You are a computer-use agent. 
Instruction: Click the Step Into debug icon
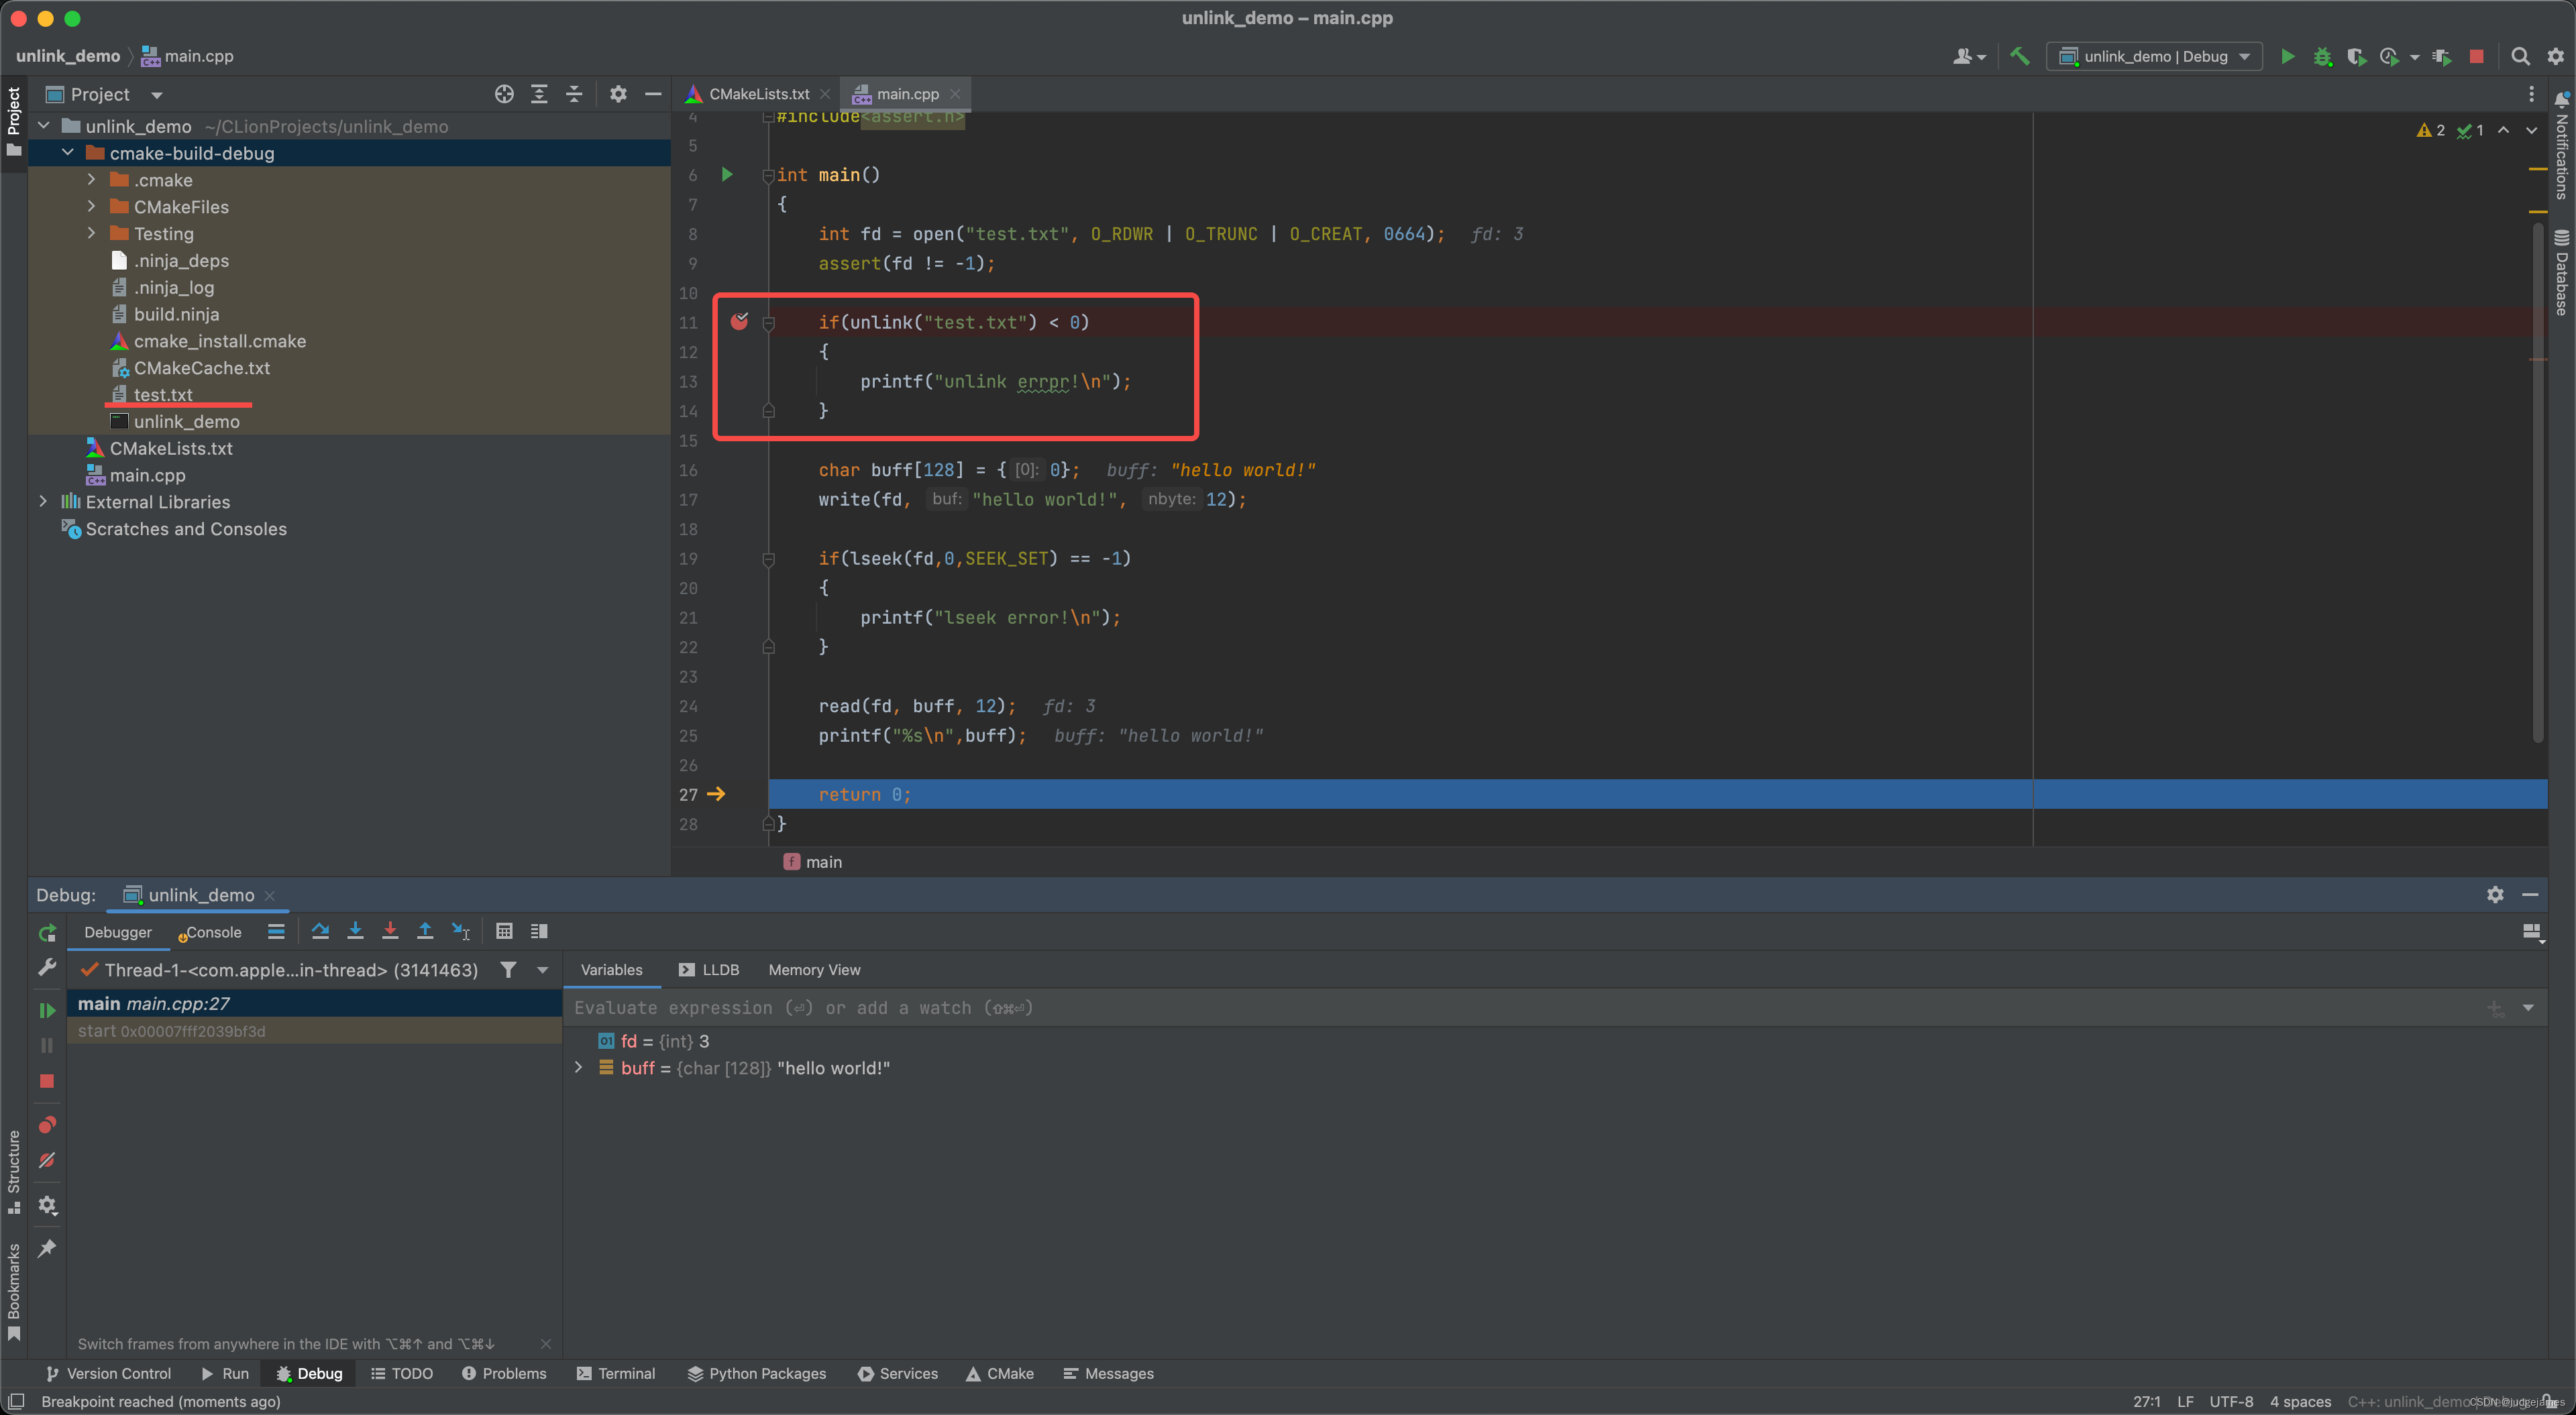tap(355, 931)
